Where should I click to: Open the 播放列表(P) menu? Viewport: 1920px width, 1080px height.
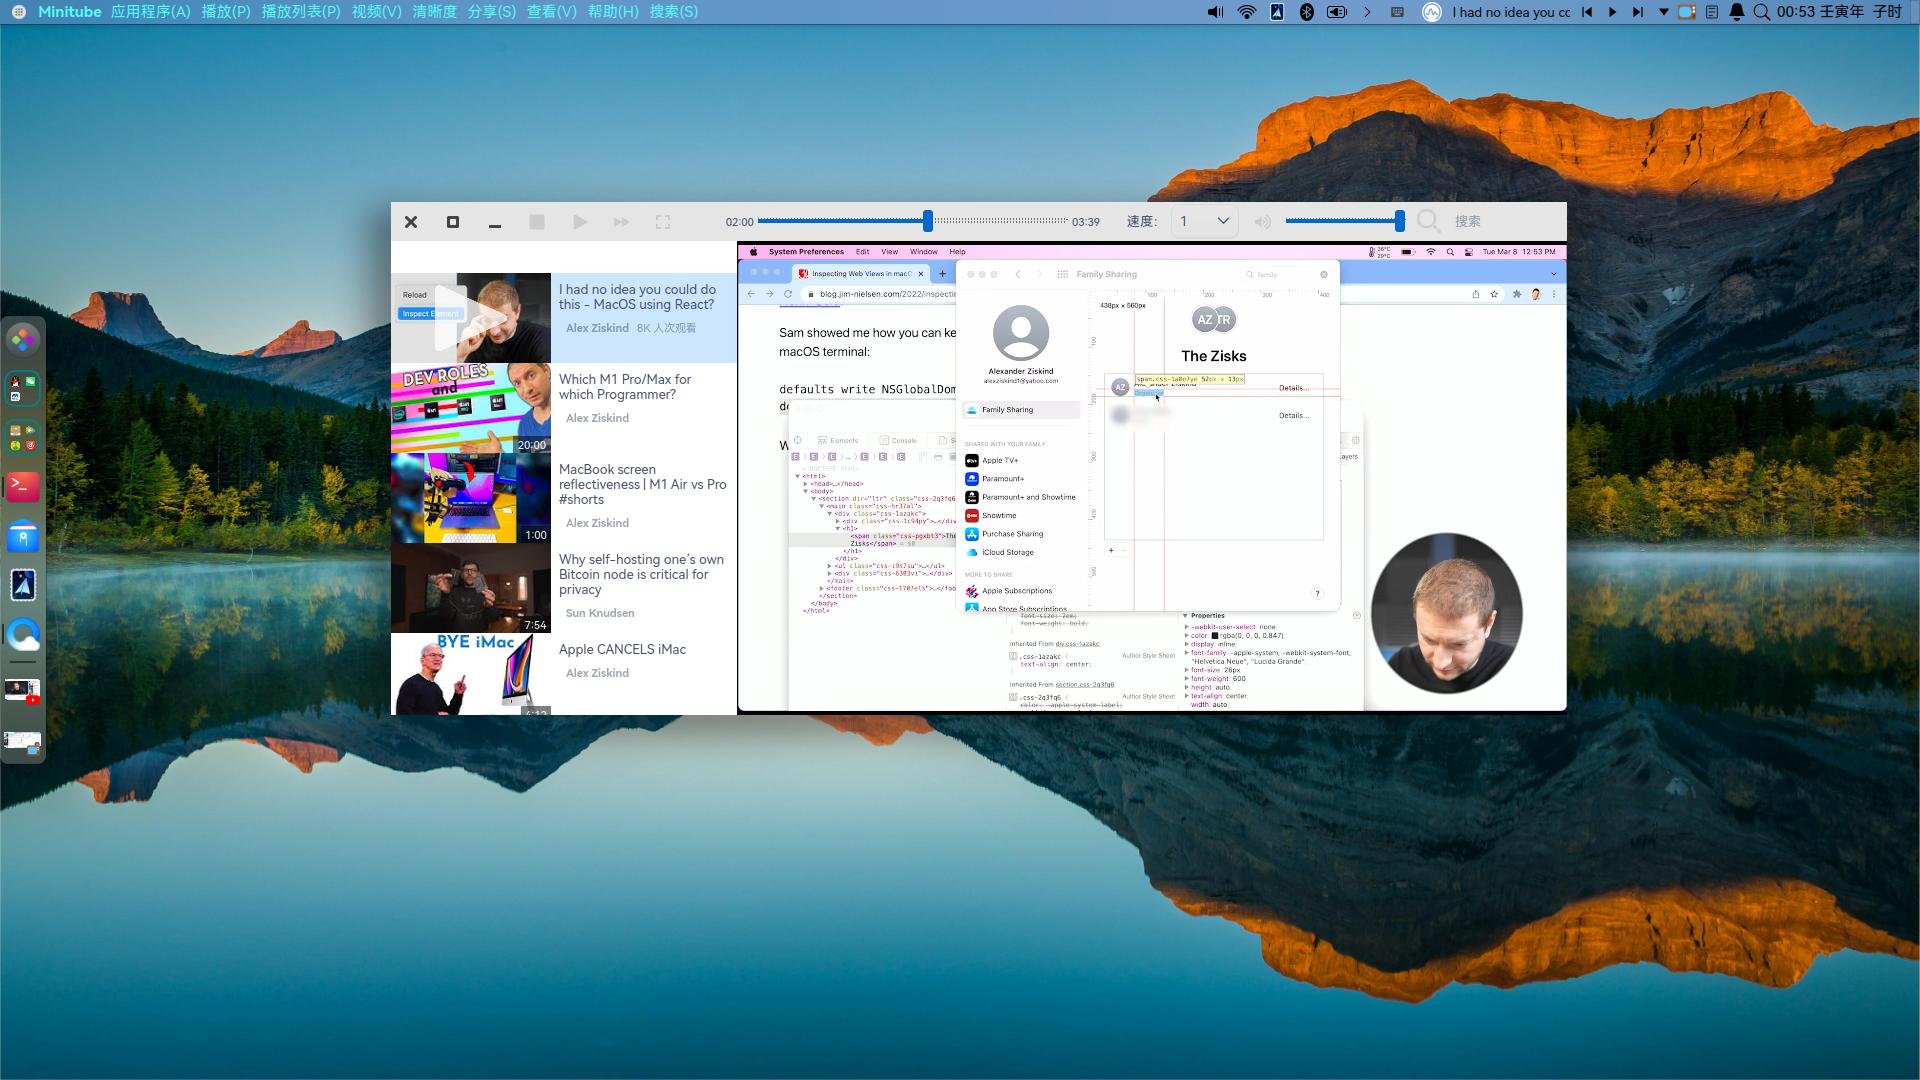[x=300, y=12]
